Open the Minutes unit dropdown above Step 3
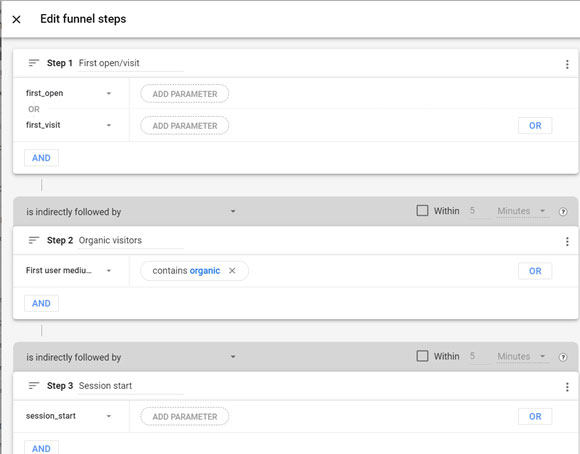This screenshot has height=454, width=580. pyautogui.click(x=522, y=357)
